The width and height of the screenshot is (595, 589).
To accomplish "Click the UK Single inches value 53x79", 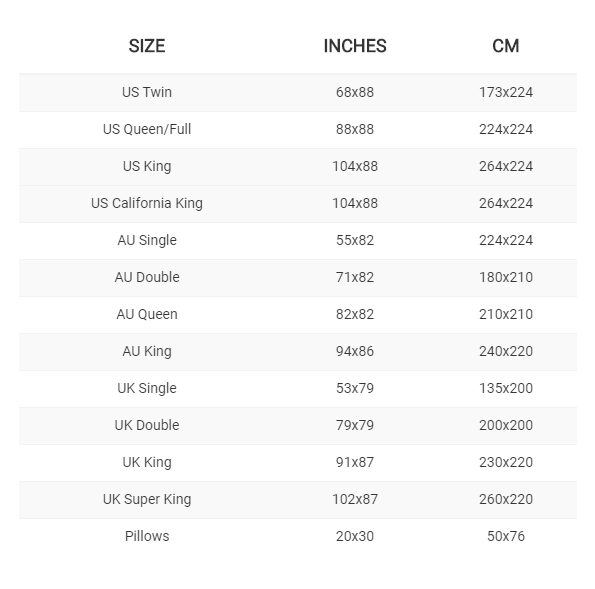I will (355, 388).
